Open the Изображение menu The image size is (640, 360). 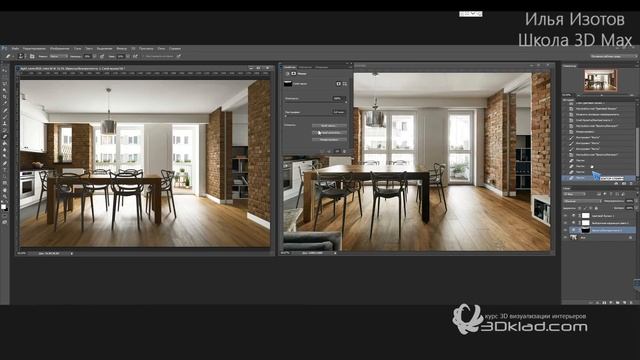60,49
